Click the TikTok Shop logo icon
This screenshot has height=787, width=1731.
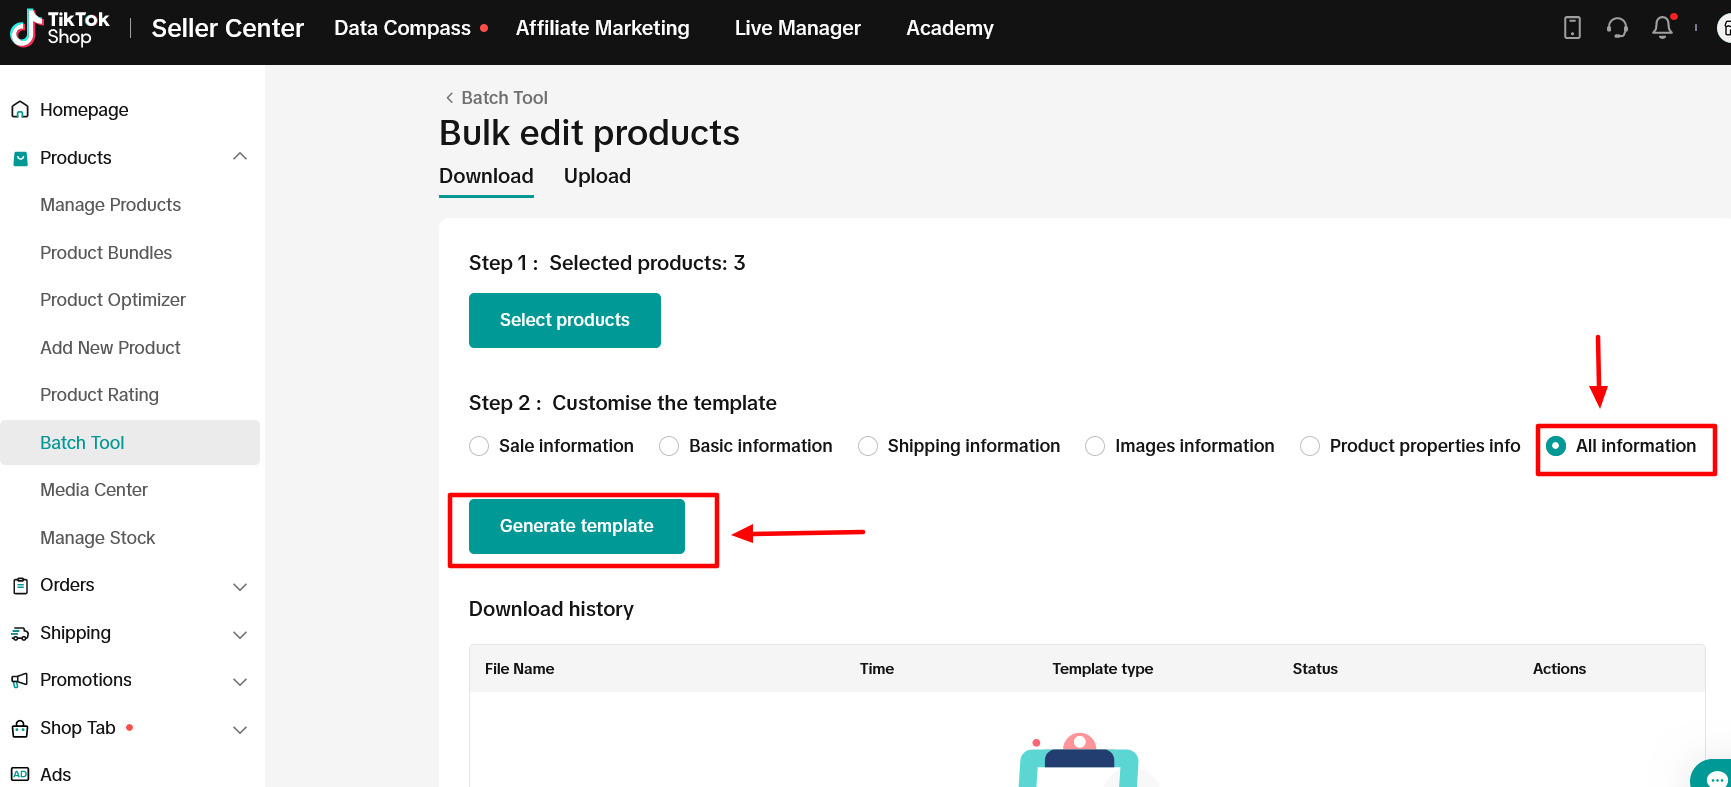[x=26, y=28]
